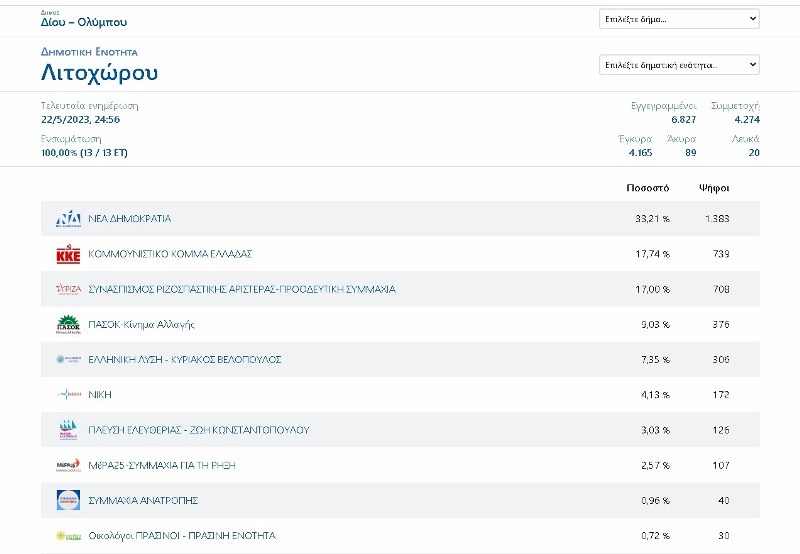Click the Plefsi Eleftherias ship logo
This screenshot has width=800, height=554.
(x=68, y=430)
